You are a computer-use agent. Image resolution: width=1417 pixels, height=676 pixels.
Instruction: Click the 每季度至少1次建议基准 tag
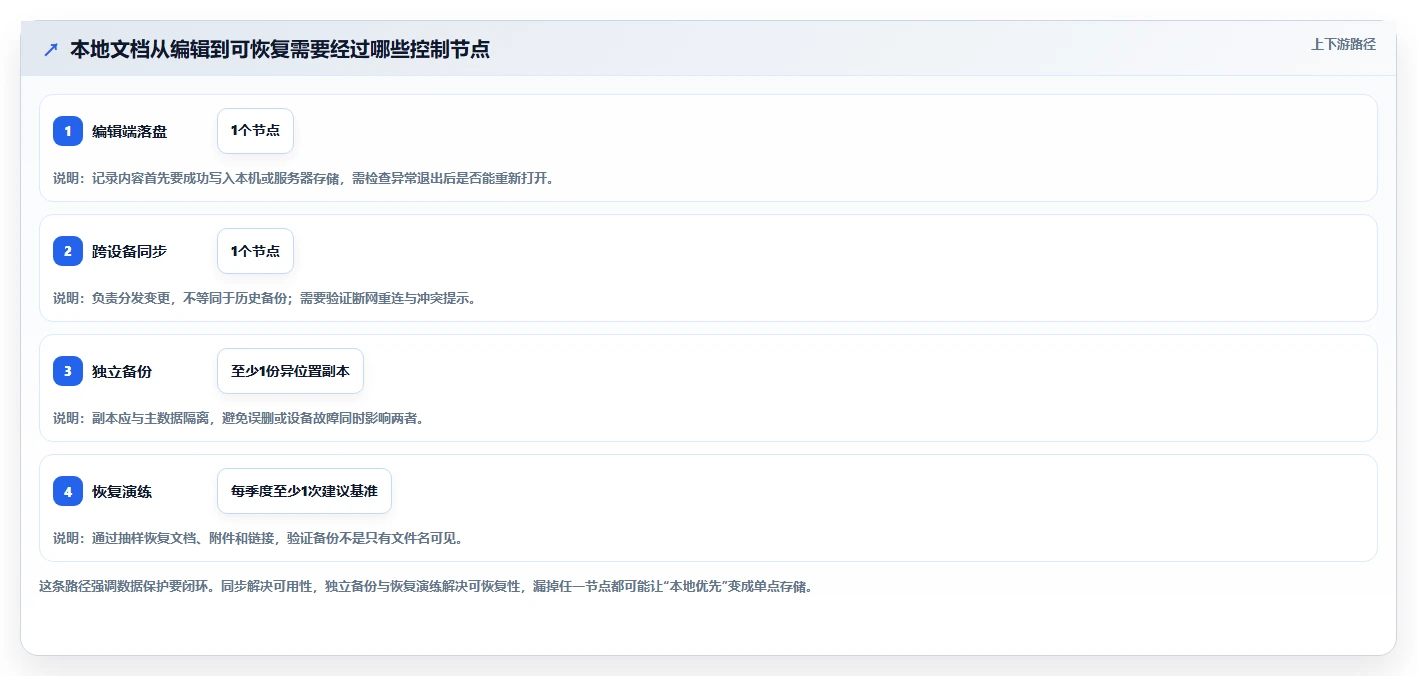click(304, 491)
